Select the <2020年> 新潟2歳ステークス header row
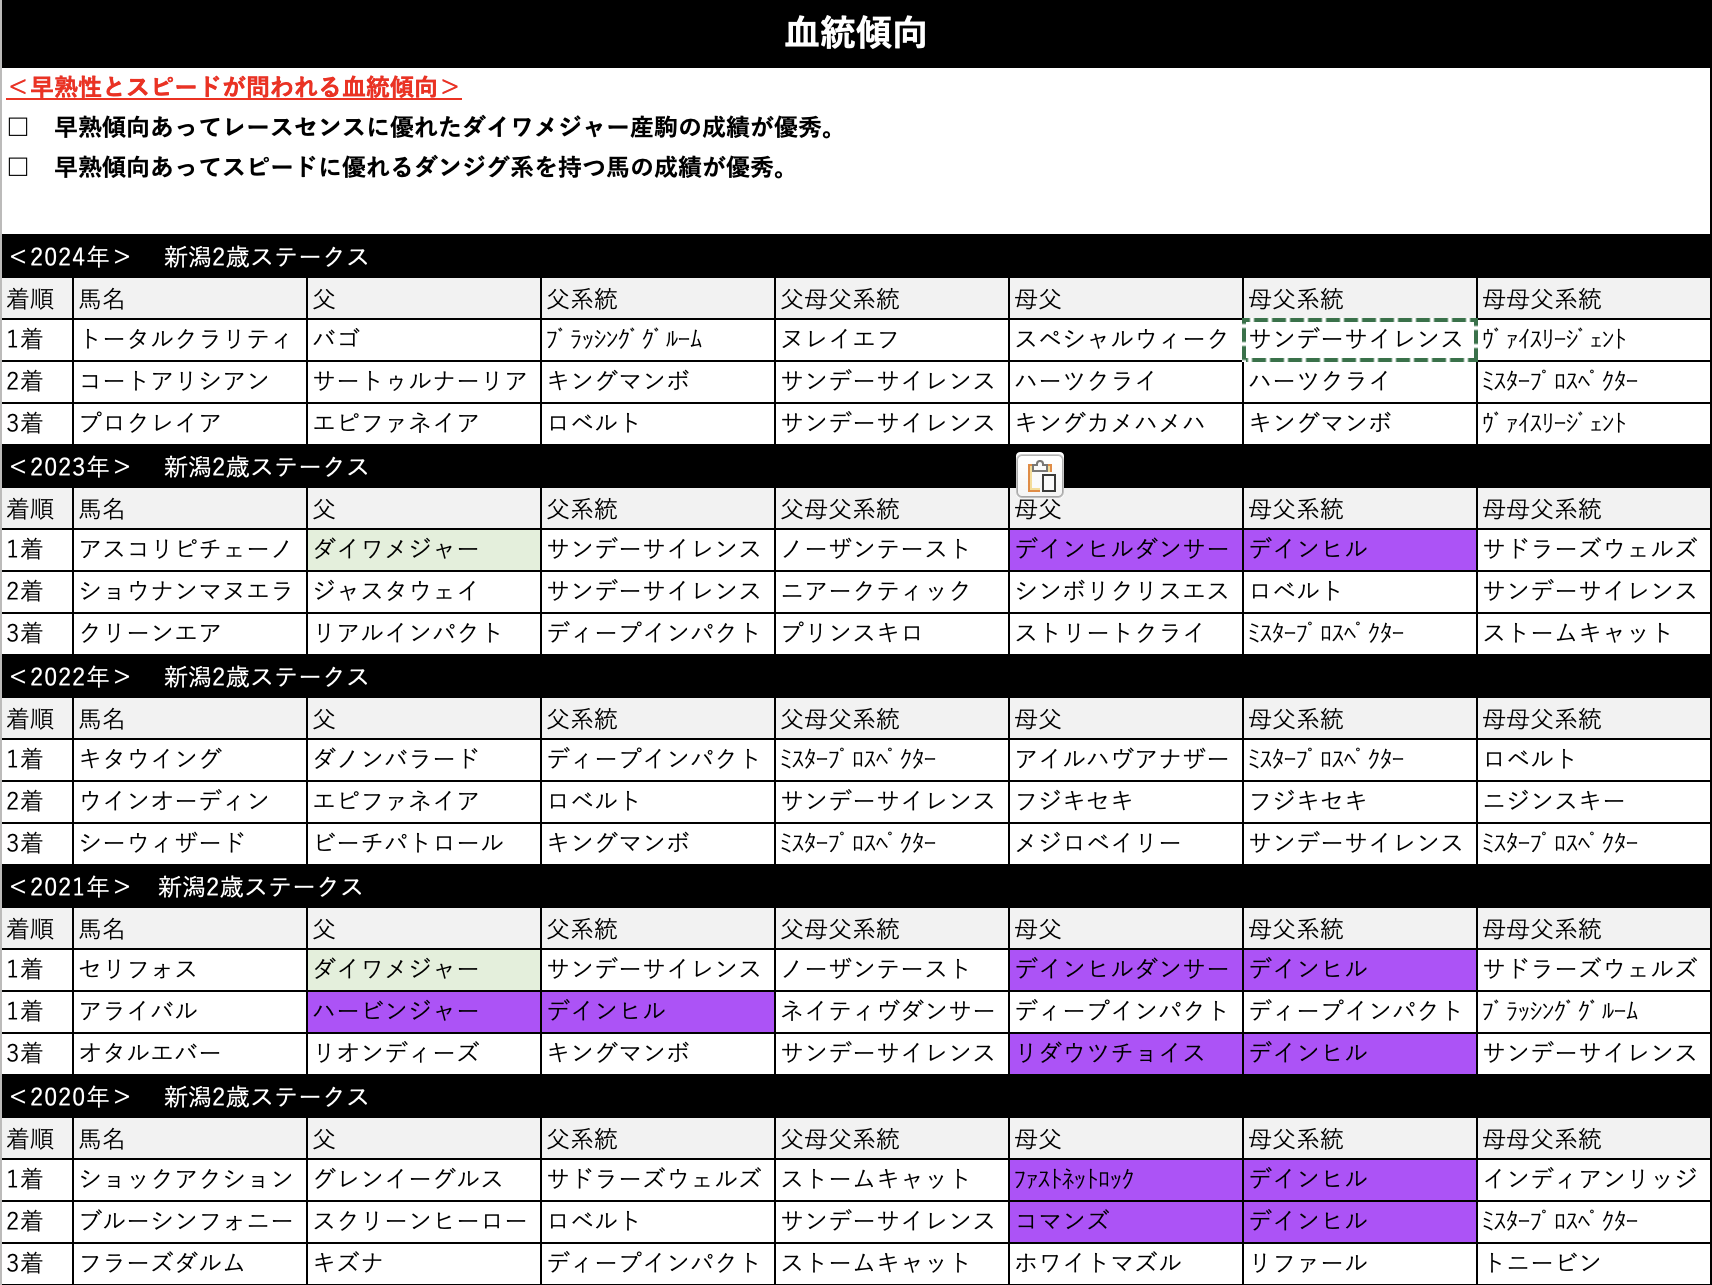This screenshot has width=1712, height=1285. tap(856, 1096)
